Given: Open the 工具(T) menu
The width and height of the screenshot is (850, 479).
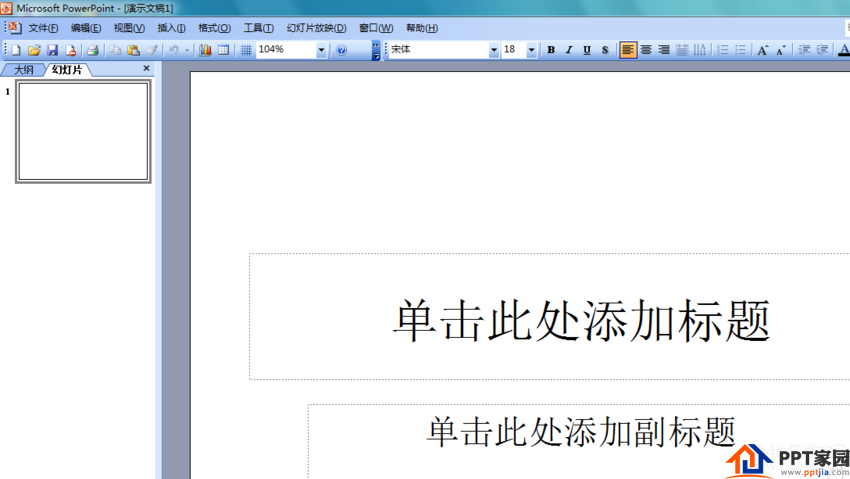Looking at the screenshot, I should (x=259, y=28).
